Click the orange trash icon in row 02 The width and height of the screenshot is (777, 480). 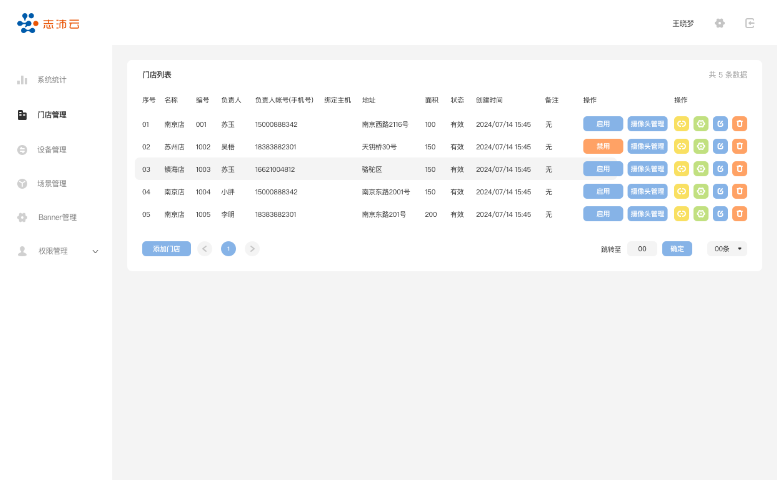739,146
